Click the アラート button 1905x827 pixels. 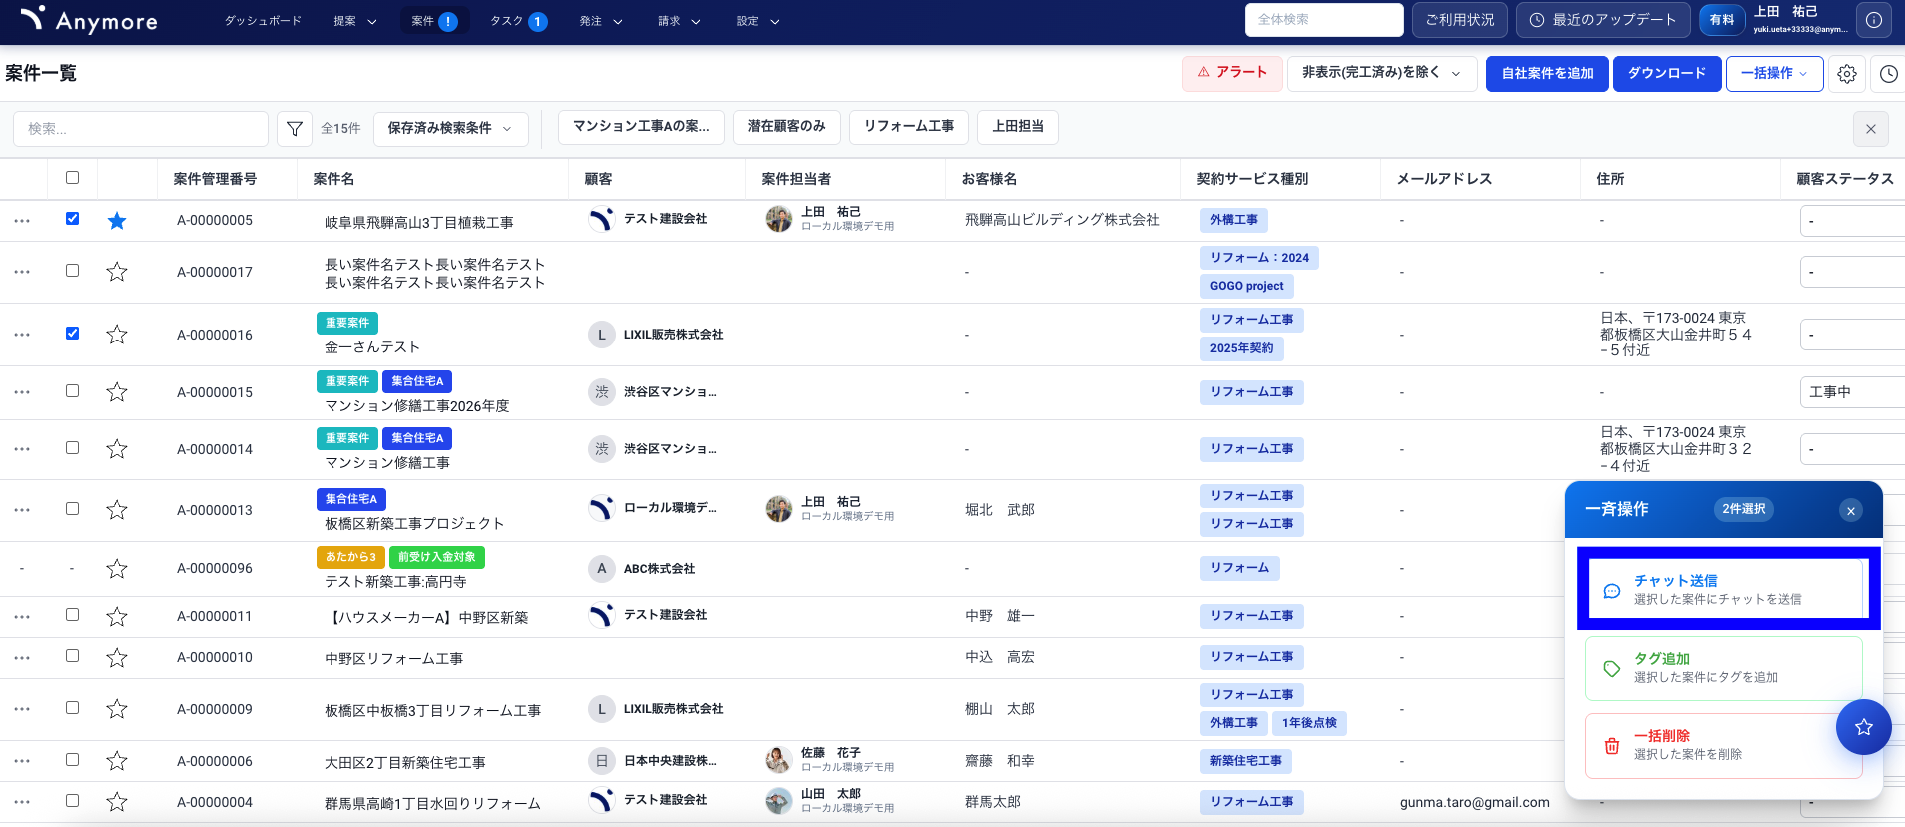[x=1232, y=73]
